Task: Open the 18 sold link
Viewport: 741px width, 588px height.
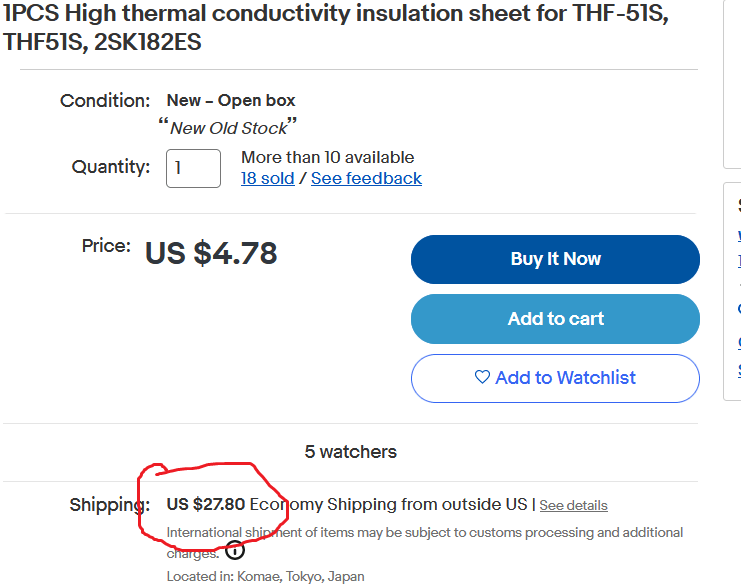Action: click(x=267, y=179)
